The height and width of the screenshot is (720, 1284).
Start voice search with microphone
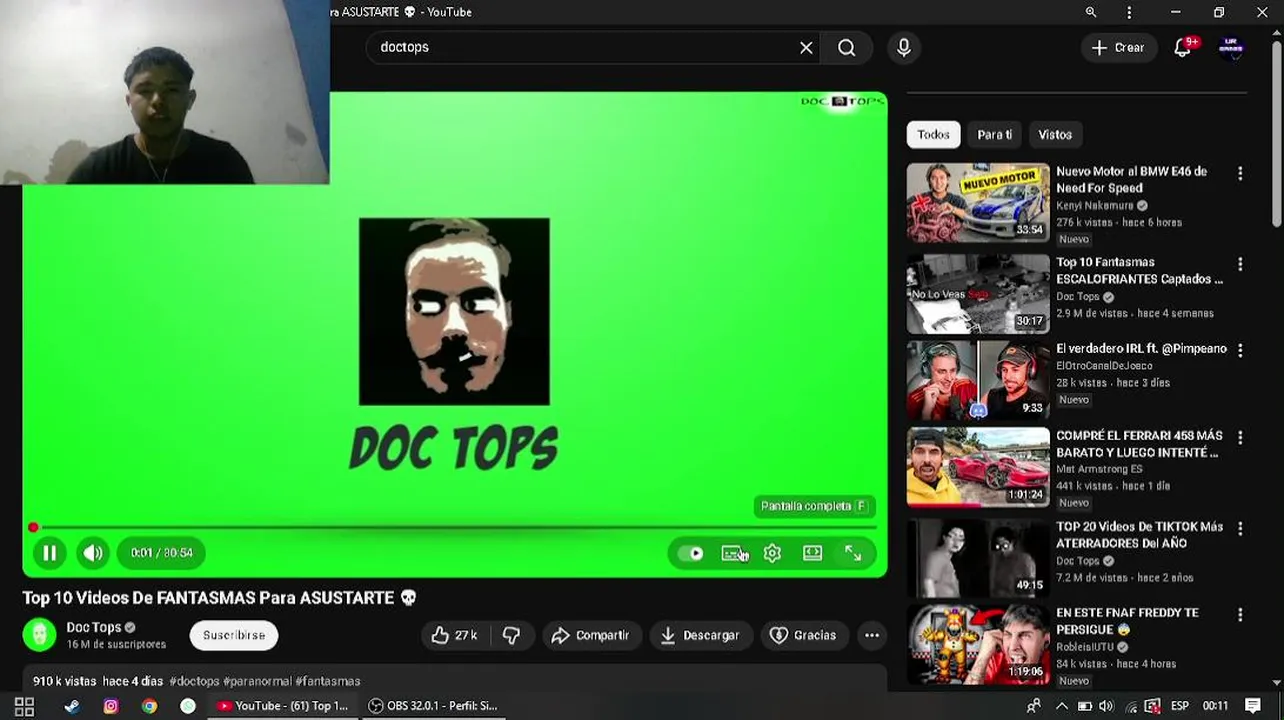tap(904, 47)
